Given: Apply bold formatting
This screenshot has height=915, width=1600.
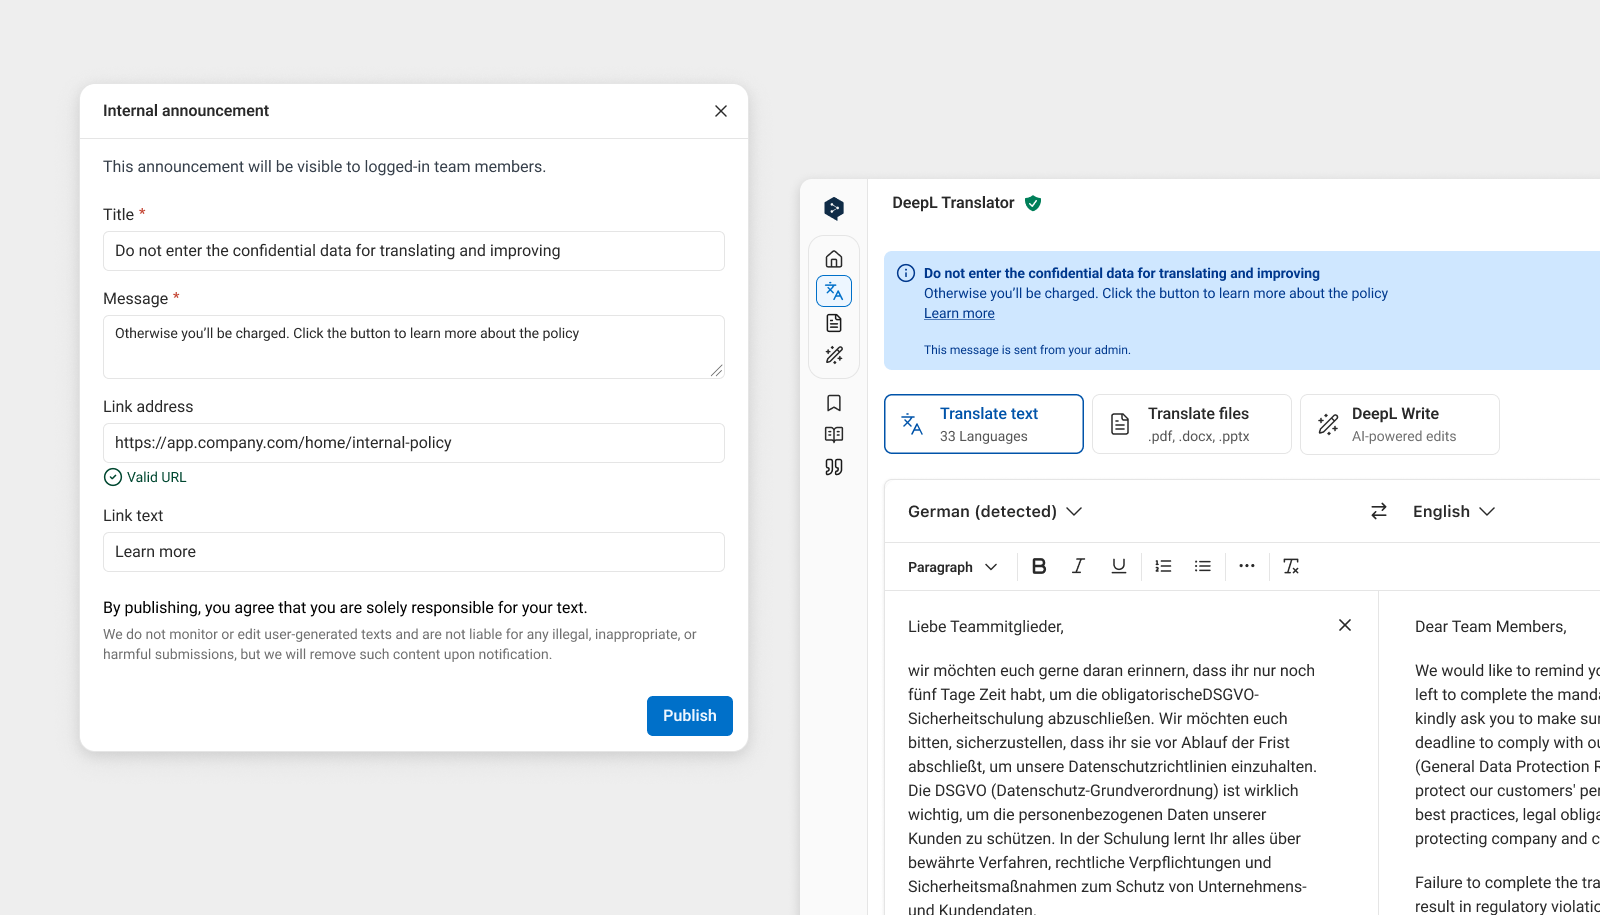Looking at the screenshot, I should (1039, 566).
